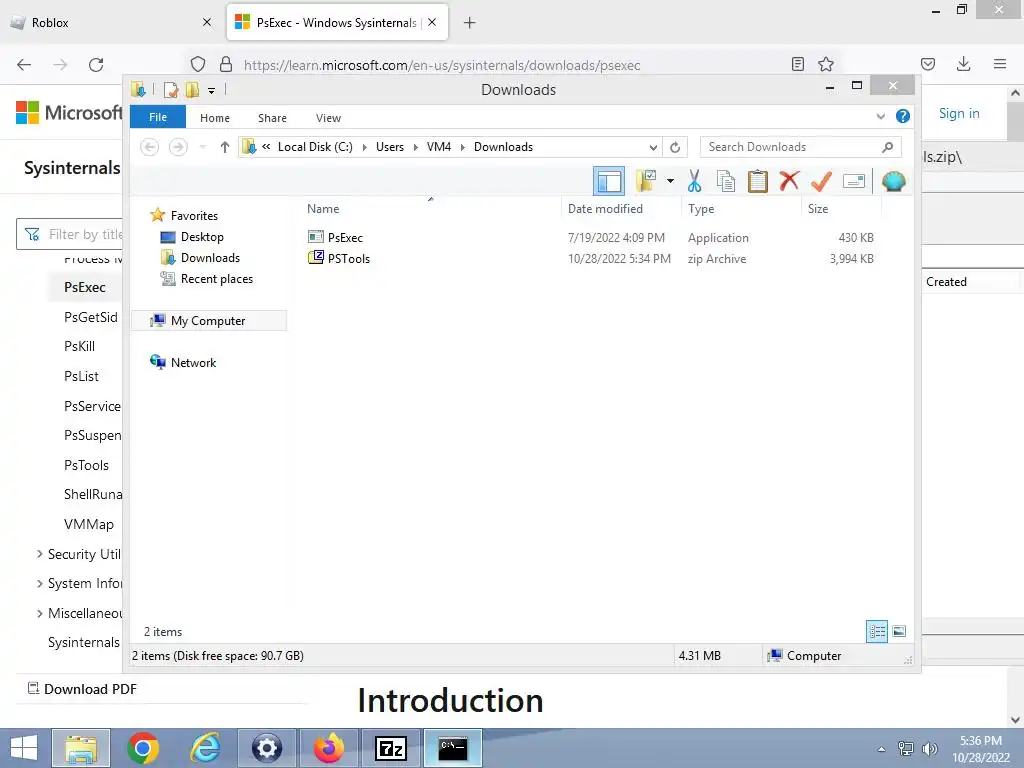Select the PsExec application file
This screenshot has width=1024, height=768.
pos(345,238)
